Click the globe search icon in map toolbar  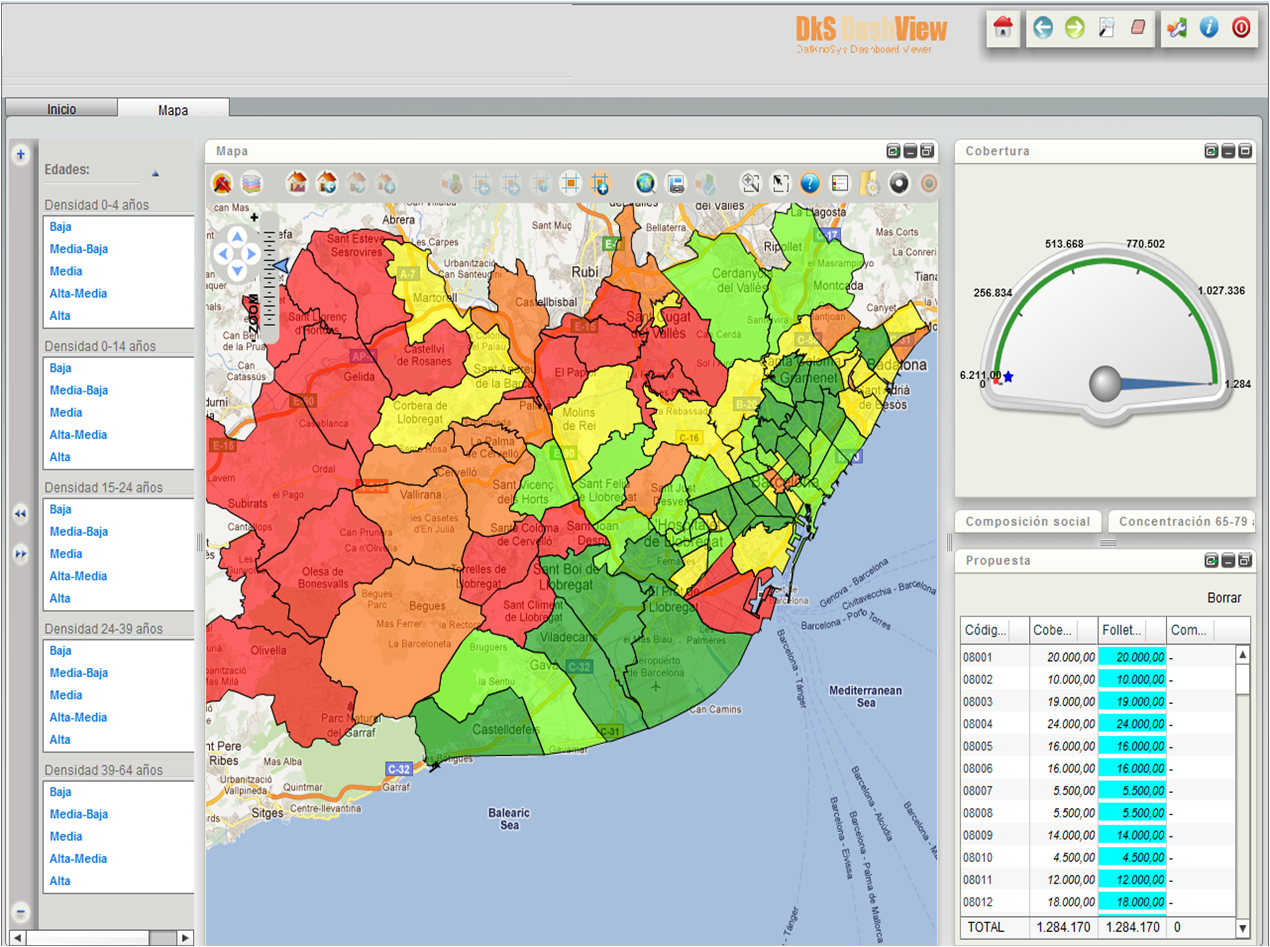click(646, 183)
